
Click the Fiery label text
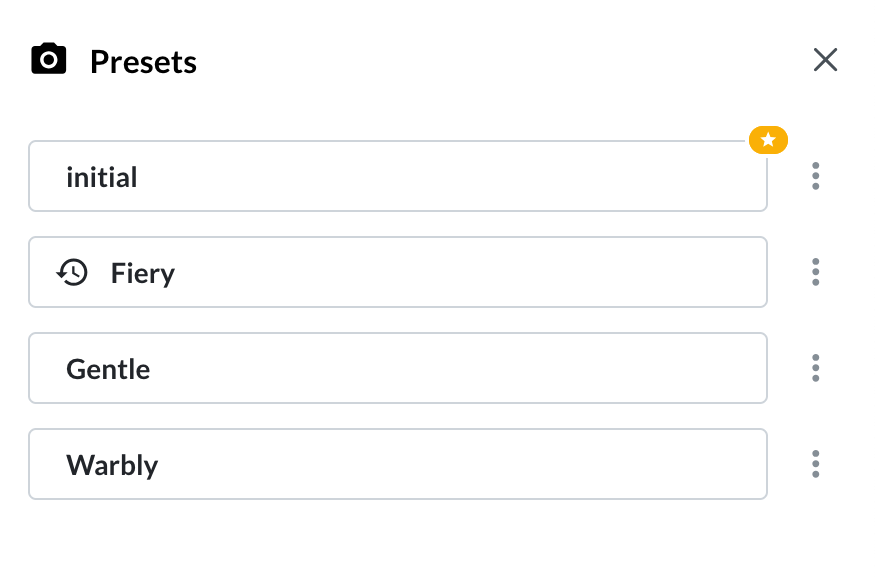point(143,273)
